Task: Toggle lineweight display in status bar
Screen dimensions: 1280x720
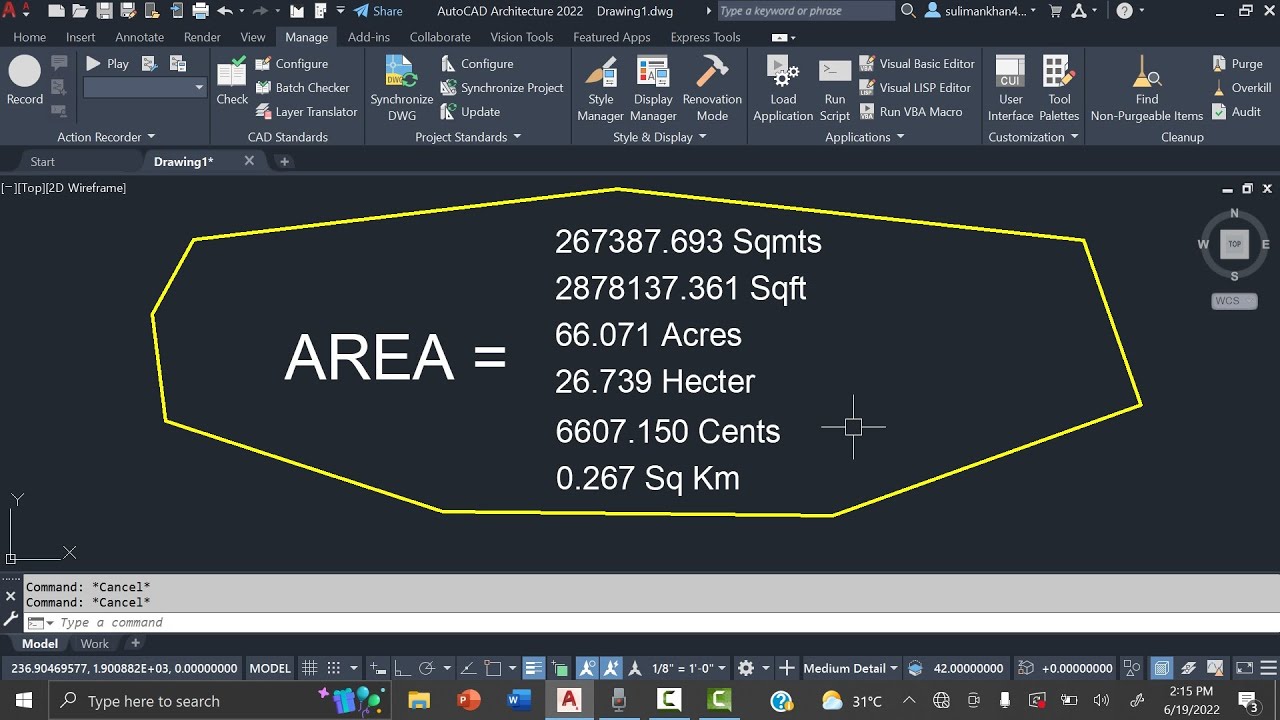Action: [534, 668]
